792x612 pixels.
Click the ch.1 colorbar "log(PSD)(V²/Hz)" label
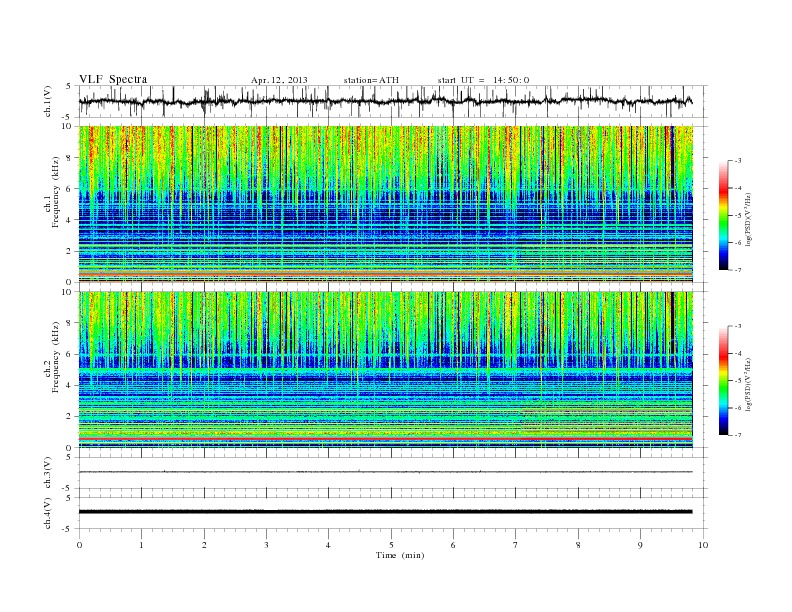[x=748, y=220]
